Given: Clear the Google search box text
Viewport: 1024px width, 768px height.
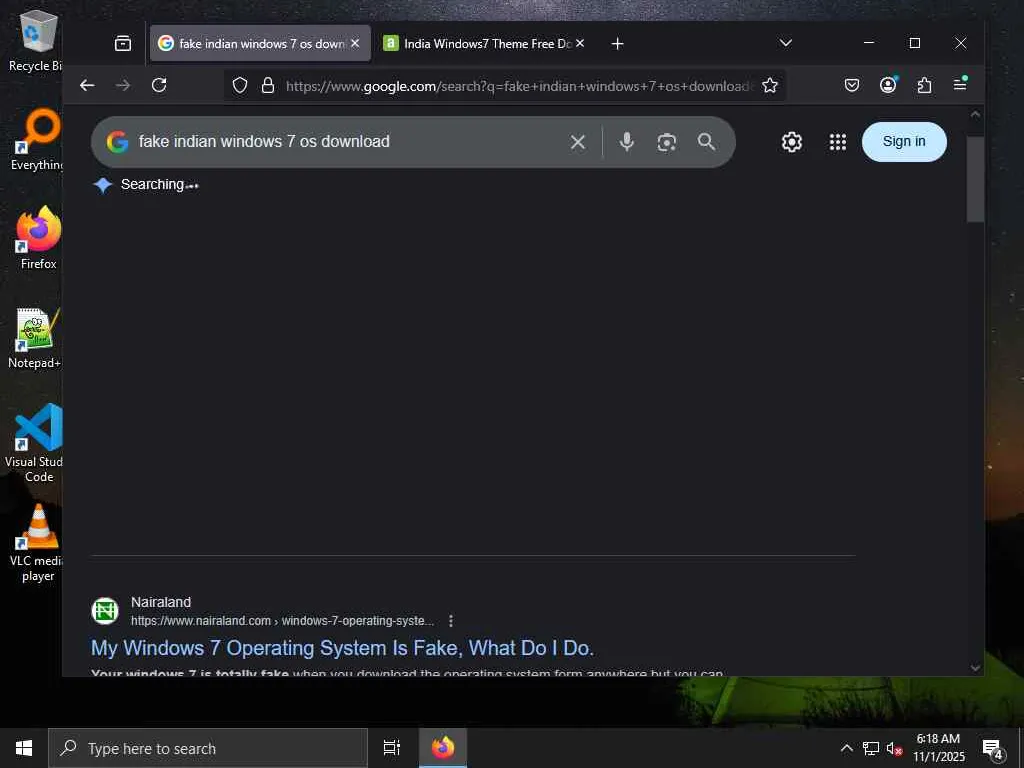Looking at the screenshot, I should click(577, 142).
